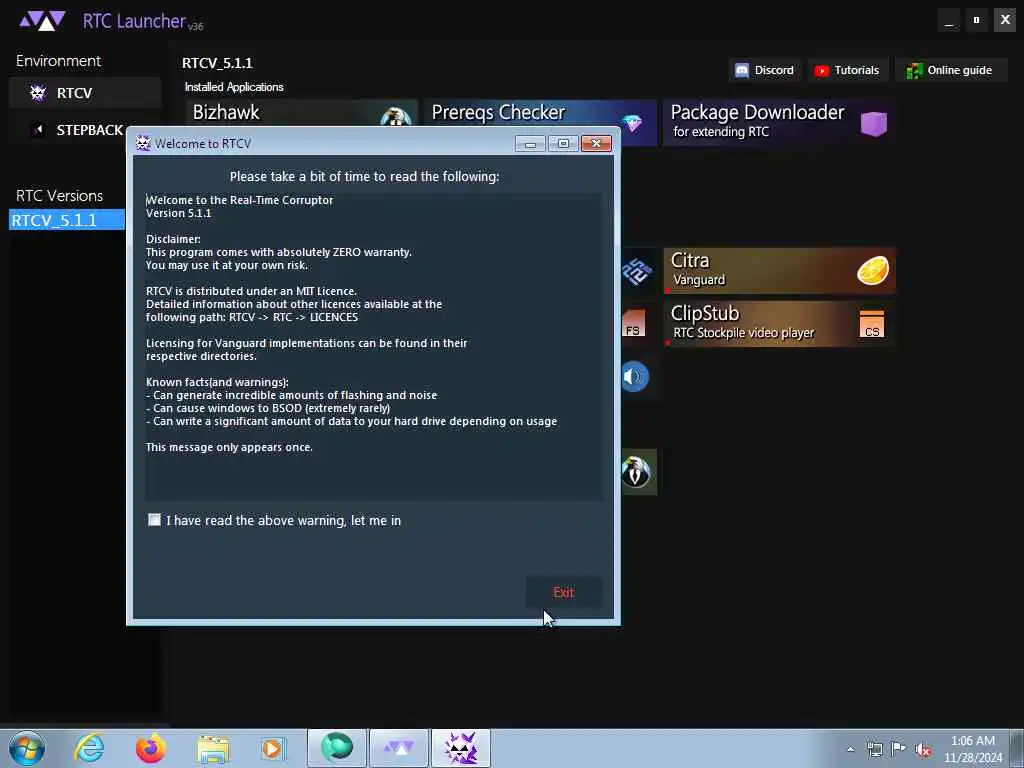Open the Windows Start menu
This screenshot has height=768, width=1024.
pyautogui.click(x=27, y=748)
